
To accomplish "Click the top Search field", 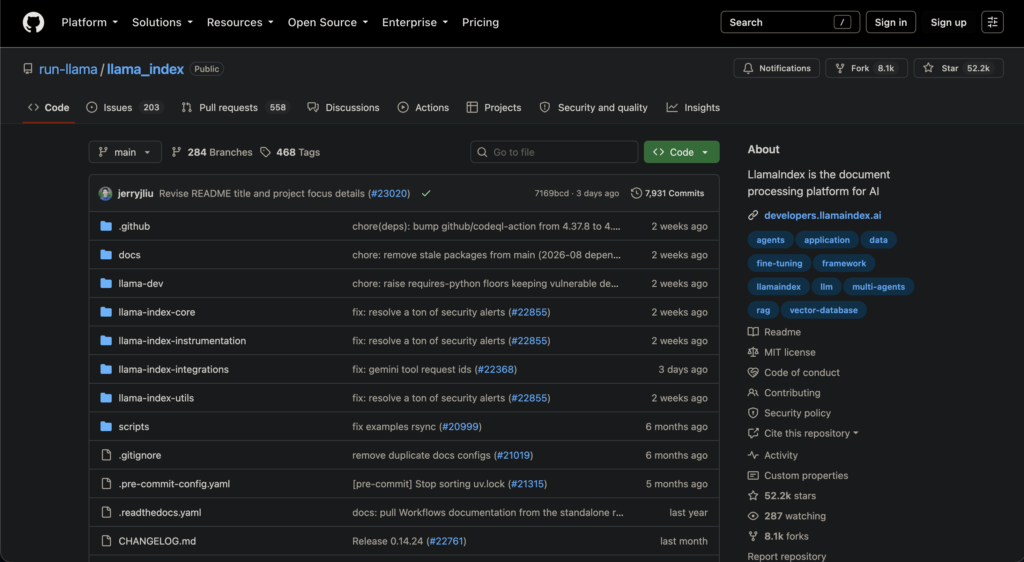I will [x=790, y=22].
